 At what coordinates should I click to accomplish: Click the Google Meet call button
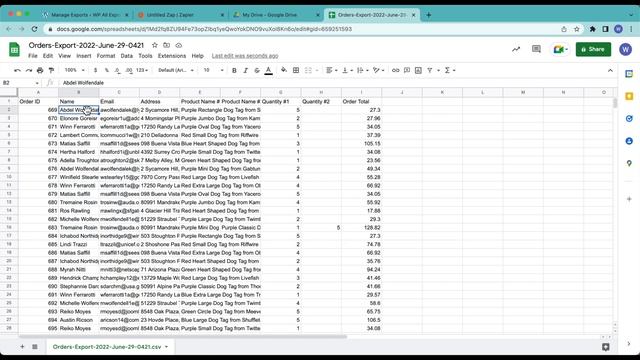[560, 49]
